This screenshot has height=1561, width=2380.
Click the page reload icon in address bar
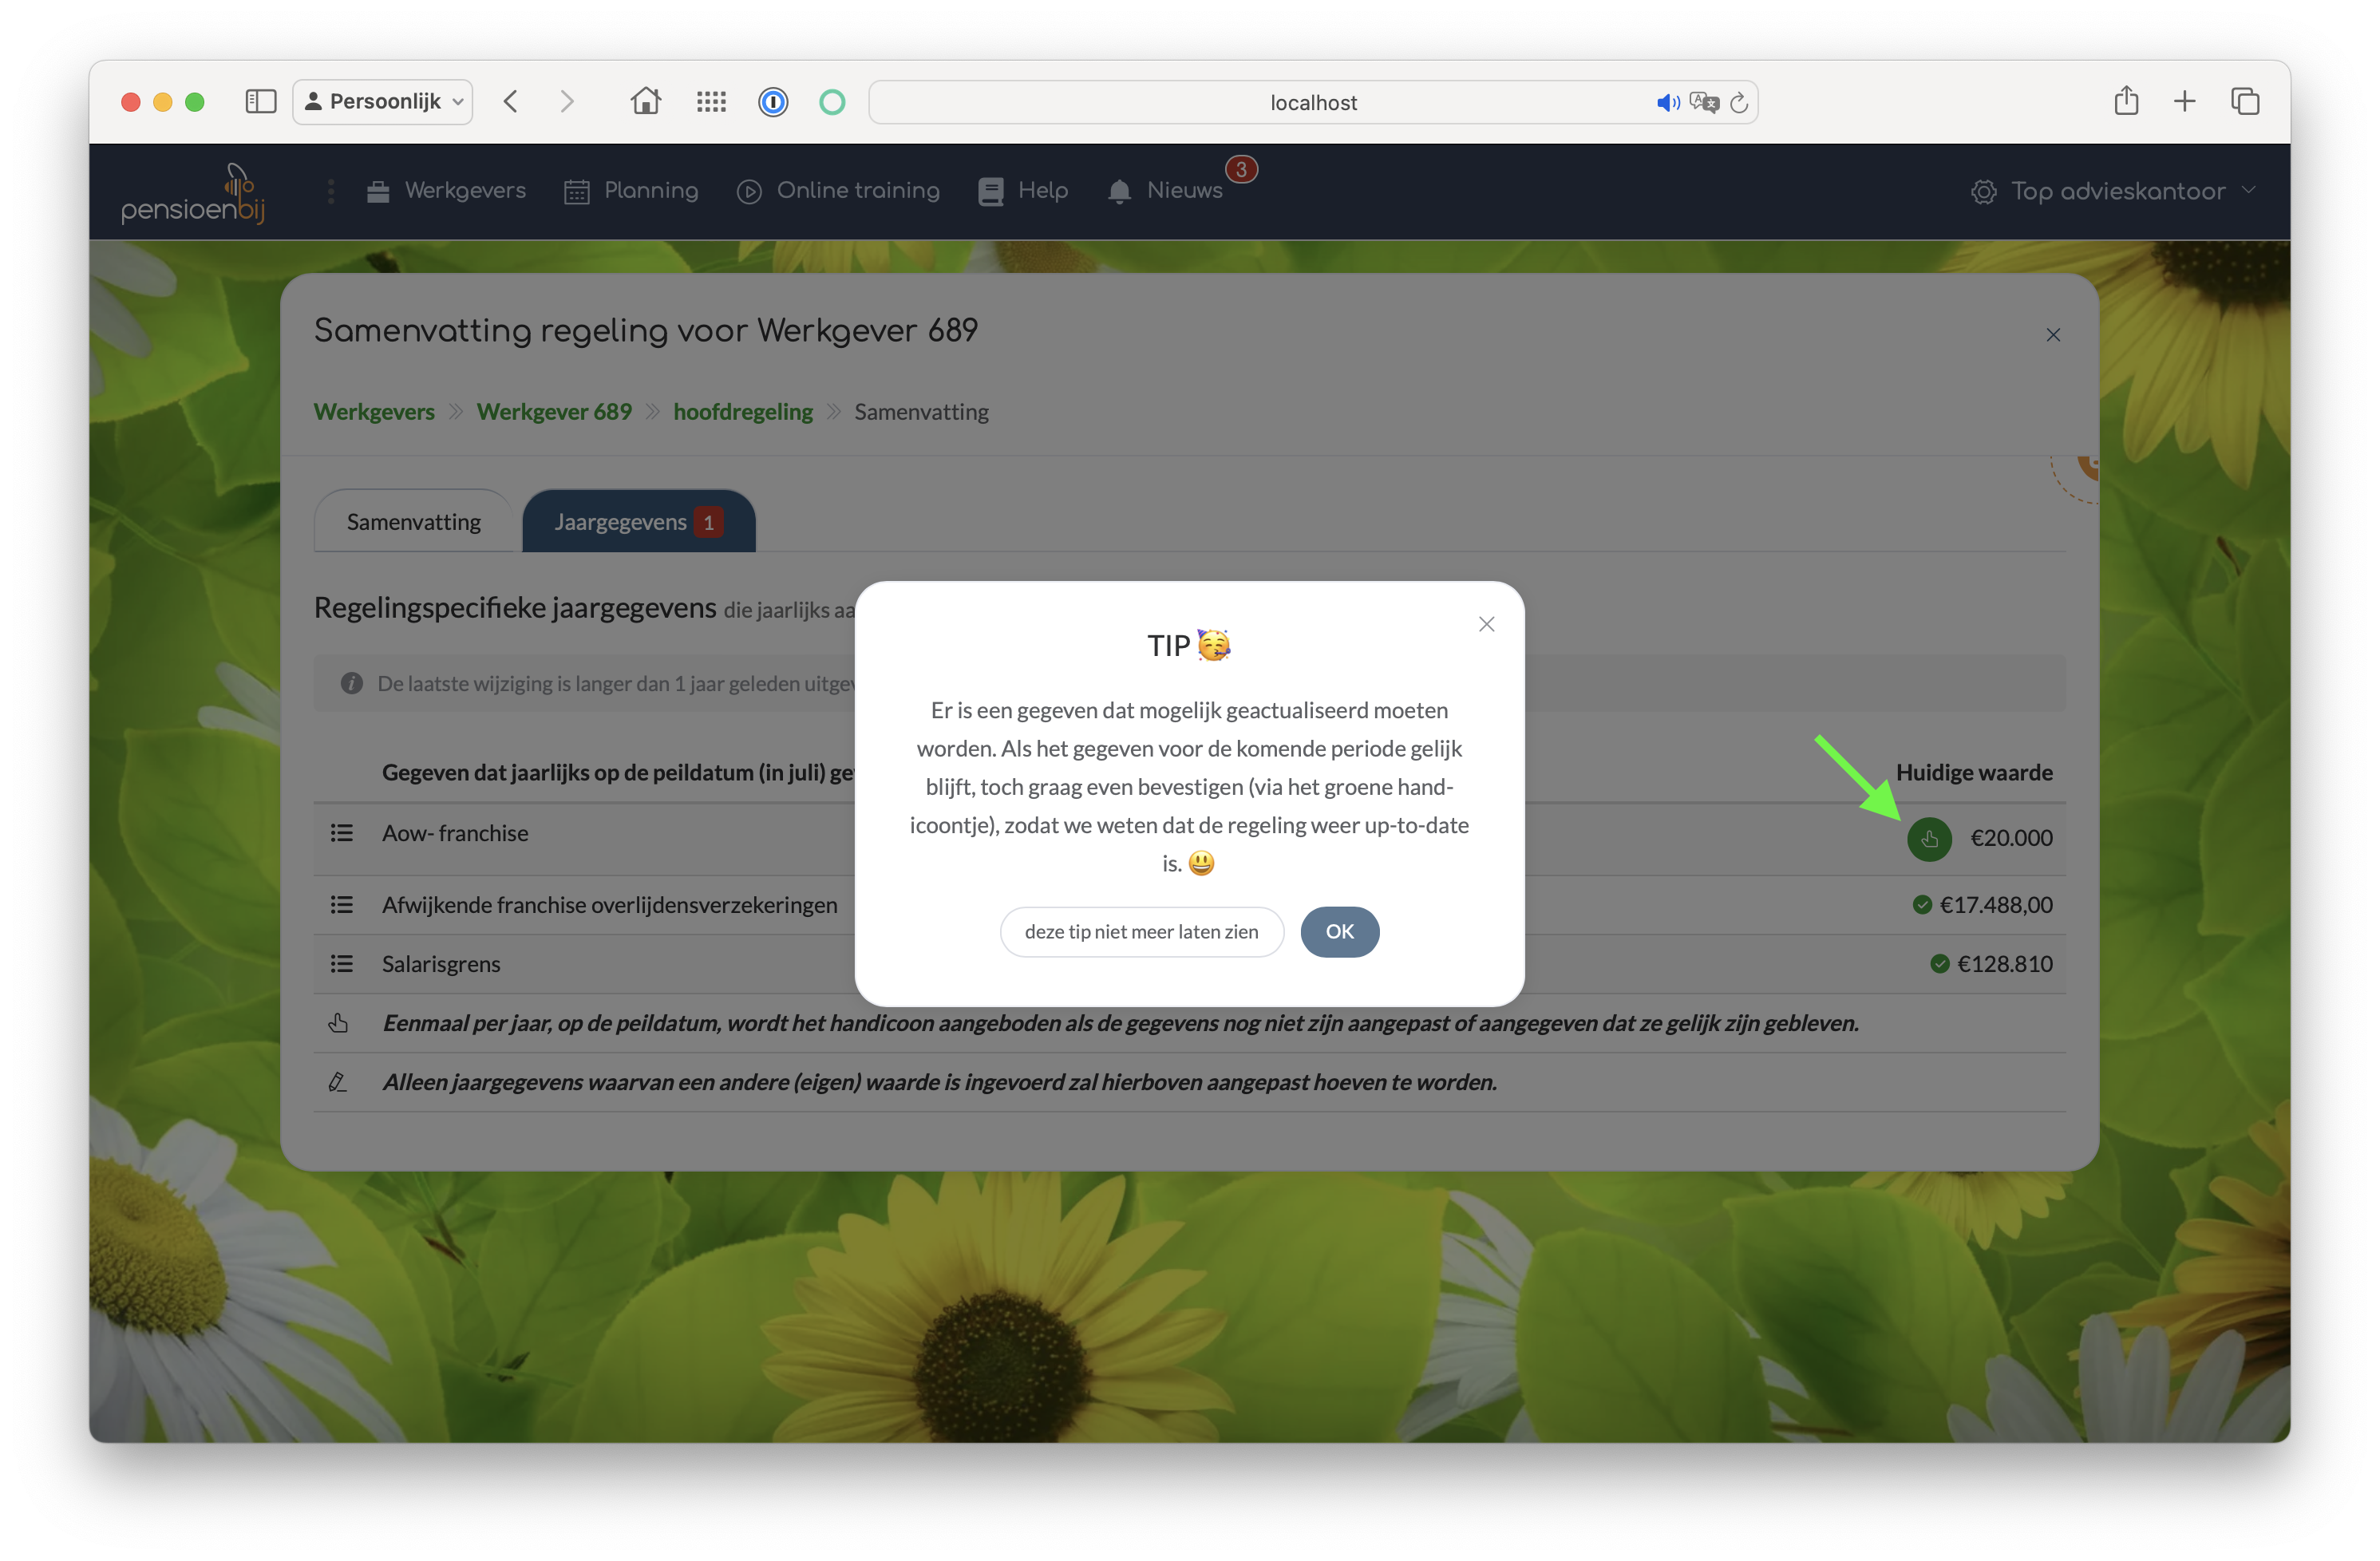[1739, 102]
